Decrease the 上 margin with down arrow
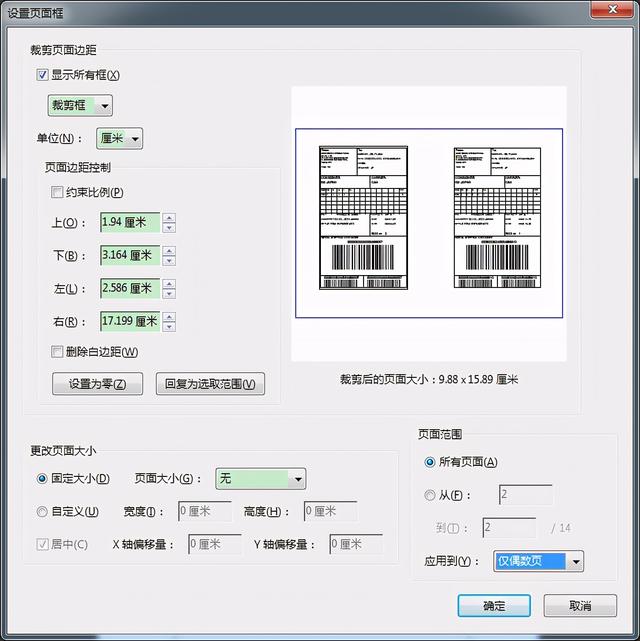Image resolution: width=640 pixels, height=641 pixels. (169, 228)
